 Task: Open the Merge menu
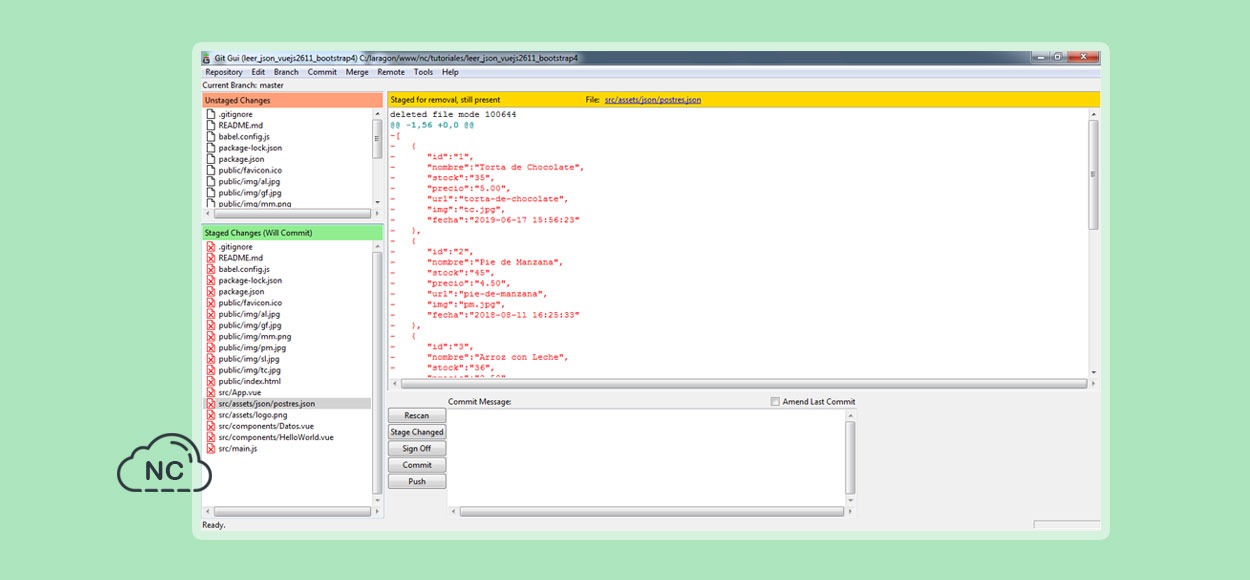click(x=357, y=72)
